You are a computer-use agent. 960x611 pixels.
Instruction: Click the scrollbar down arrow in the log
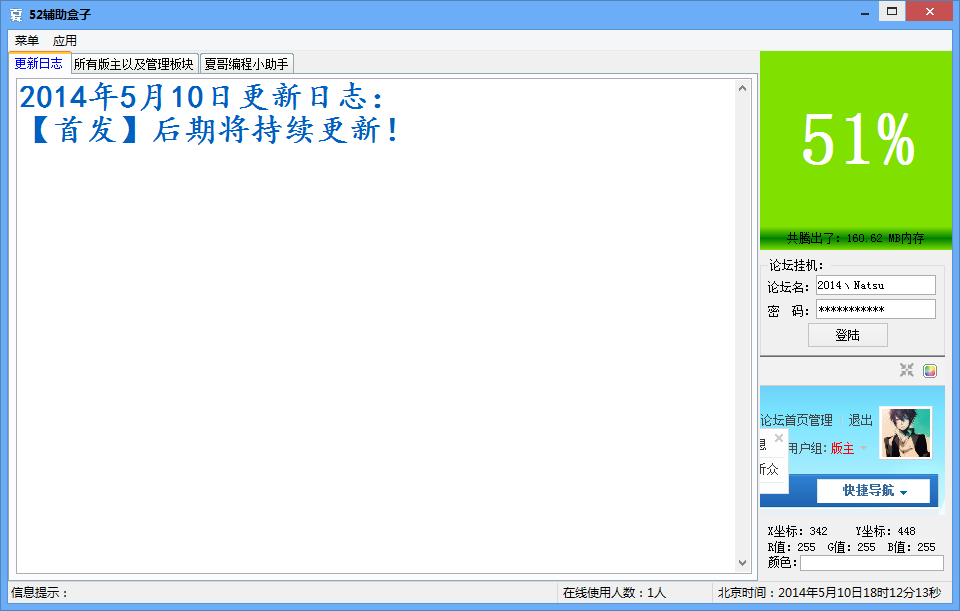pyautogui.click(x=742, y=563)
